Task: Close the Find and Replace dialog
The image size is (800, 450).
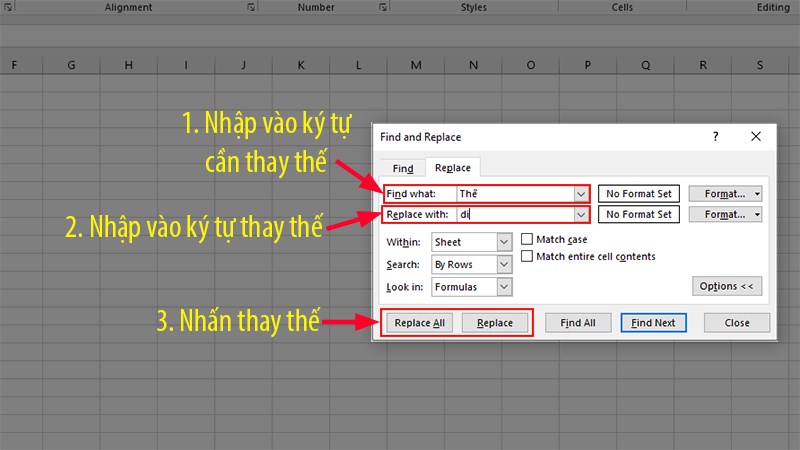Action: pyautogui.click(x=756, y=136)
